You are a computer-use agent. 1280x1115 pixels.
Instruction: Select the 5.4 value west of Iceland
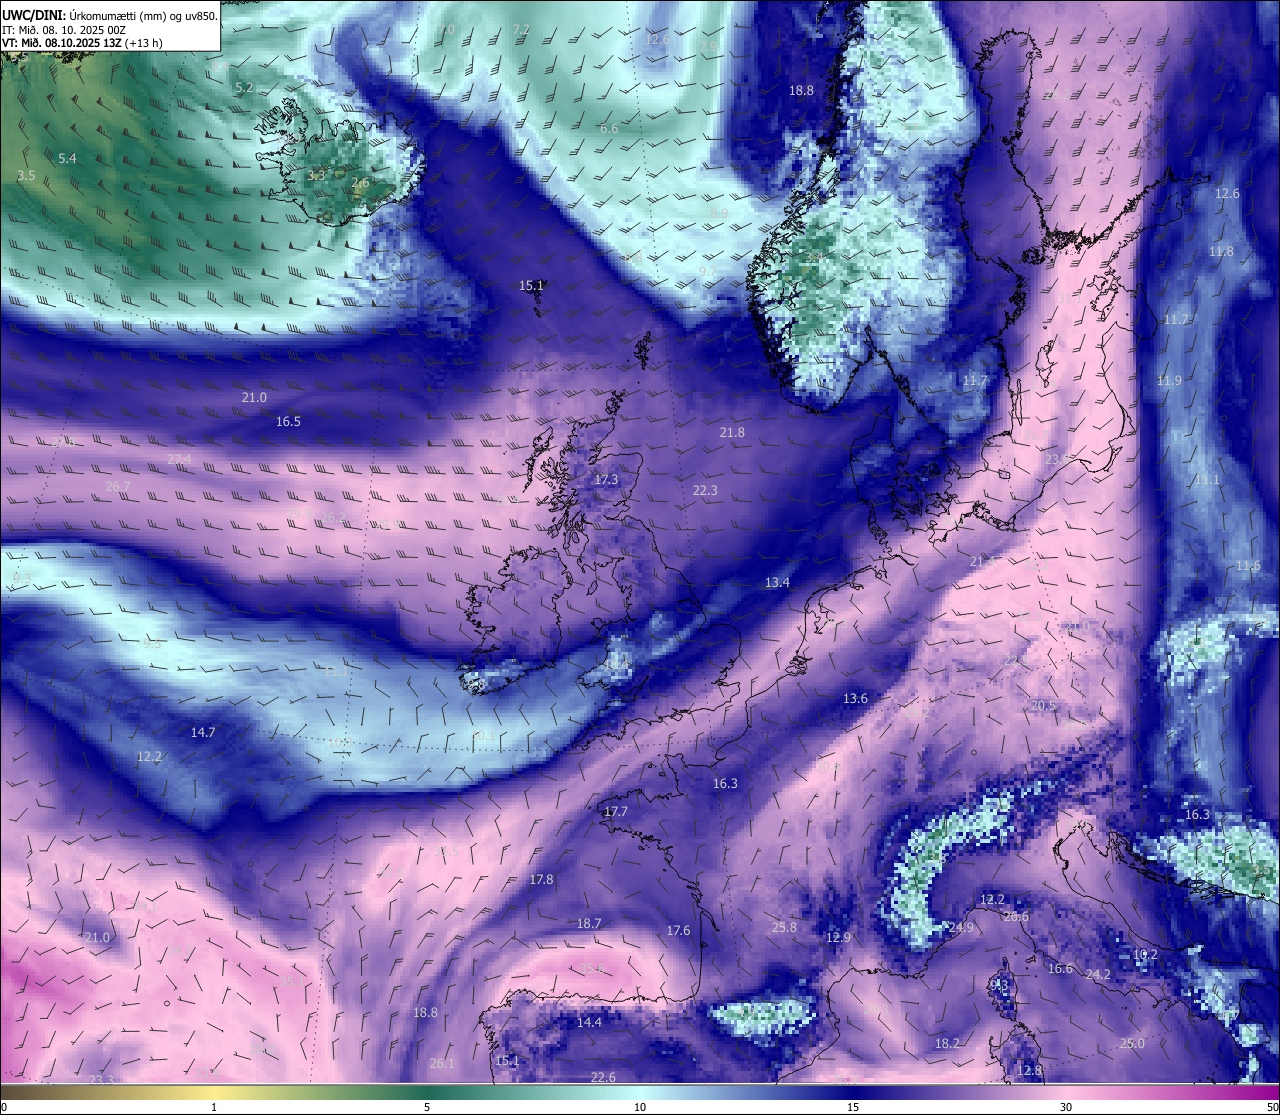67,158
